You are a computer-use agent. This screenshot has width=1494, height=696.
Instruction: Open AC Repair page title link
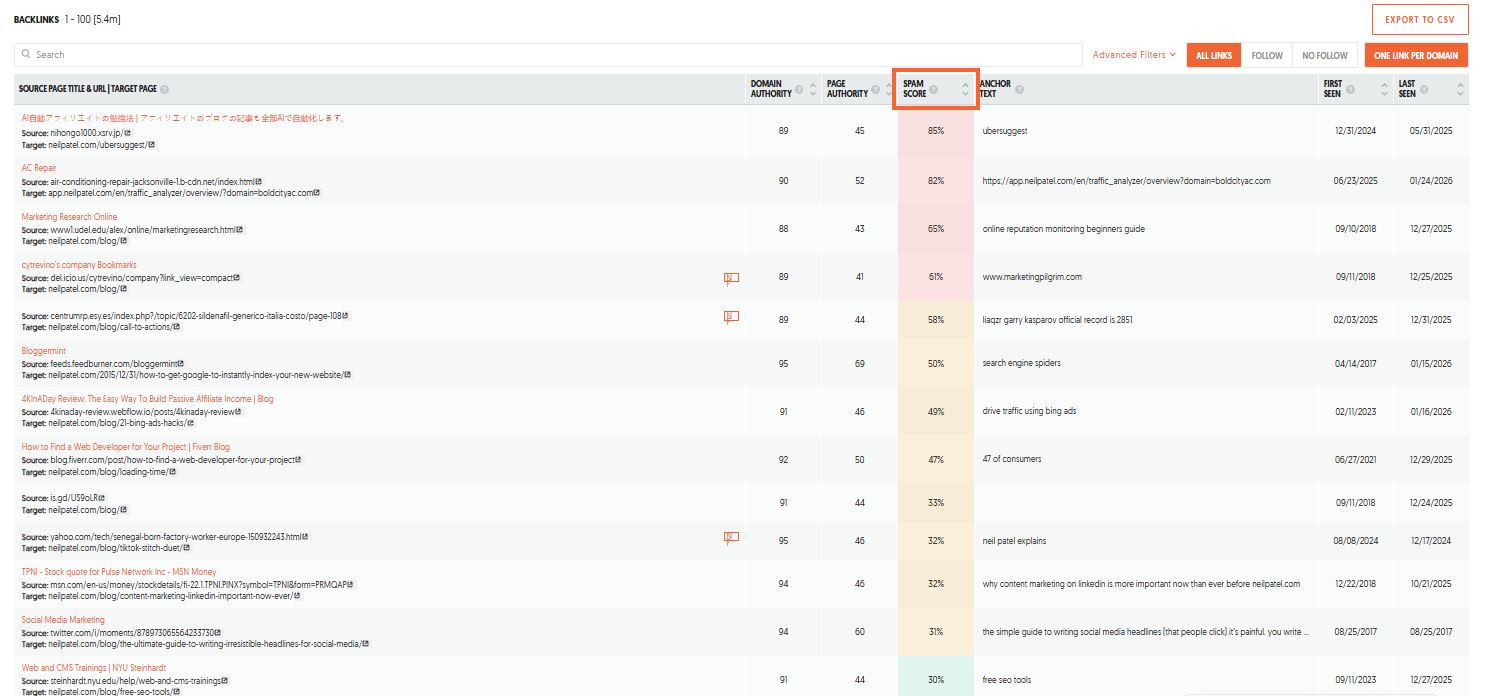(39, 168)
